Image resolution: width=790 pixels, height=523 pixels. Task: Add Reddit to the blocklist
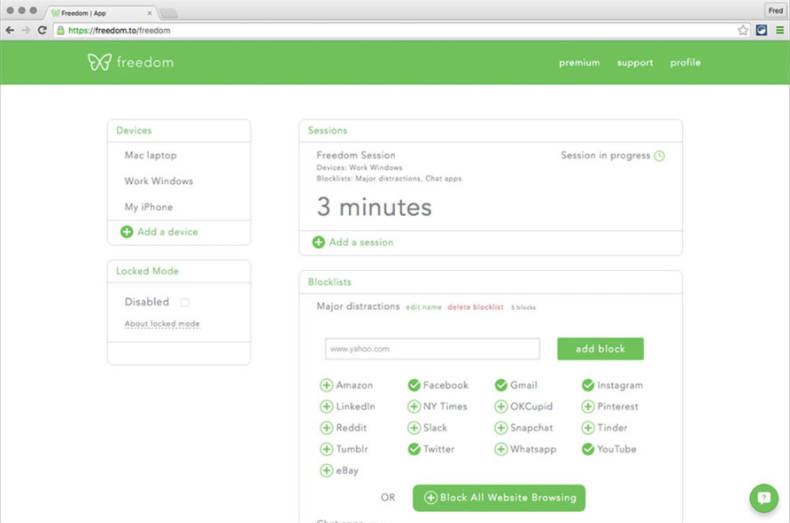click(326, 428)
